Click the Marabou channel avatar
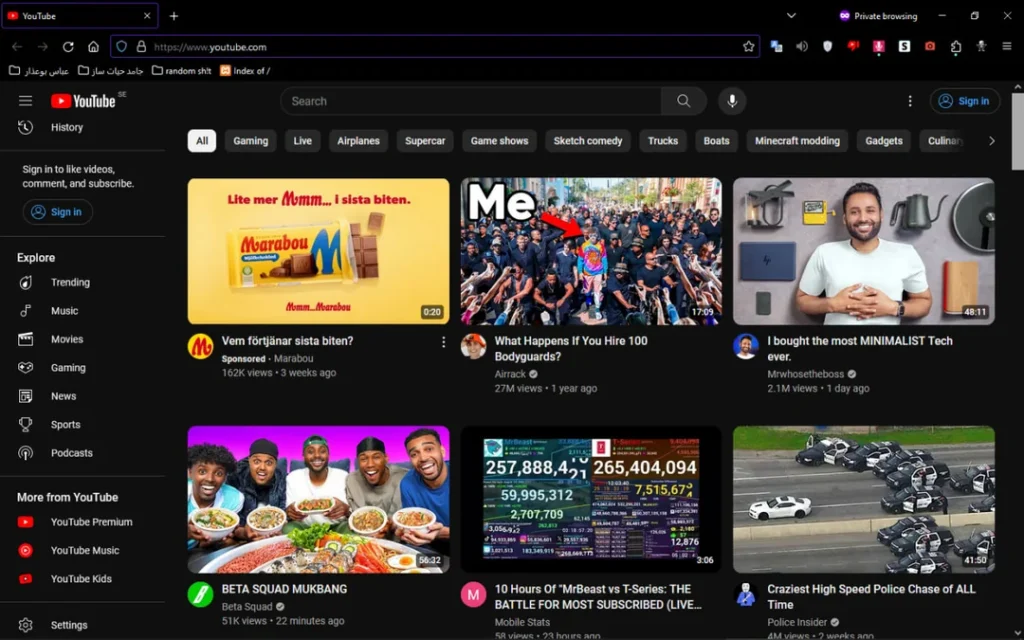 [200, 347]
